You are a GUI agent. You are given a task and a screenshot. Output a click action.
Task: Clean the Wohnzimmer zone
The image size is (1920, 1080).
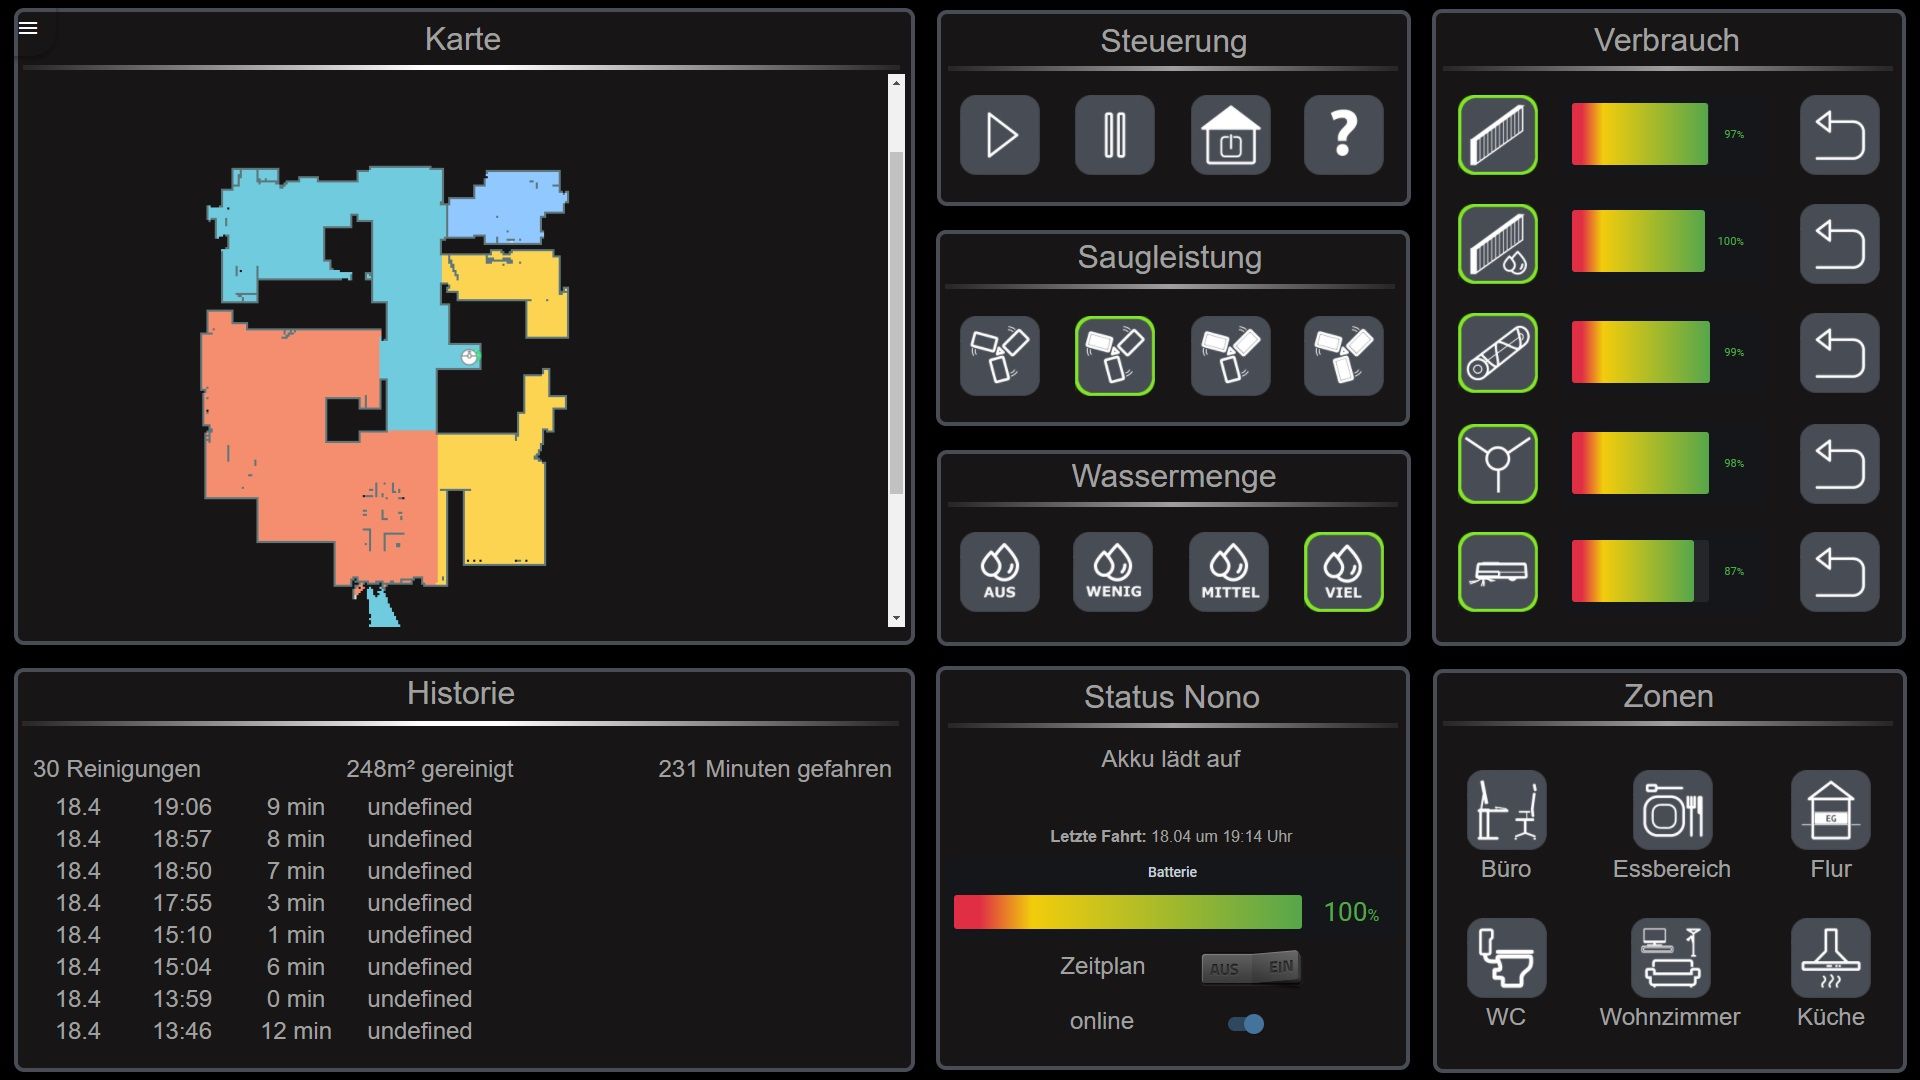pyautogui.click(x=1670, y=958)
